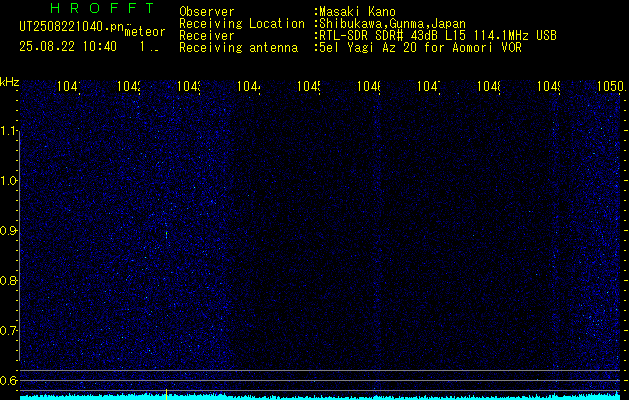Click the 'Receiving antenna' label
This screenshot has height=400, width=629.
(239, 48)
